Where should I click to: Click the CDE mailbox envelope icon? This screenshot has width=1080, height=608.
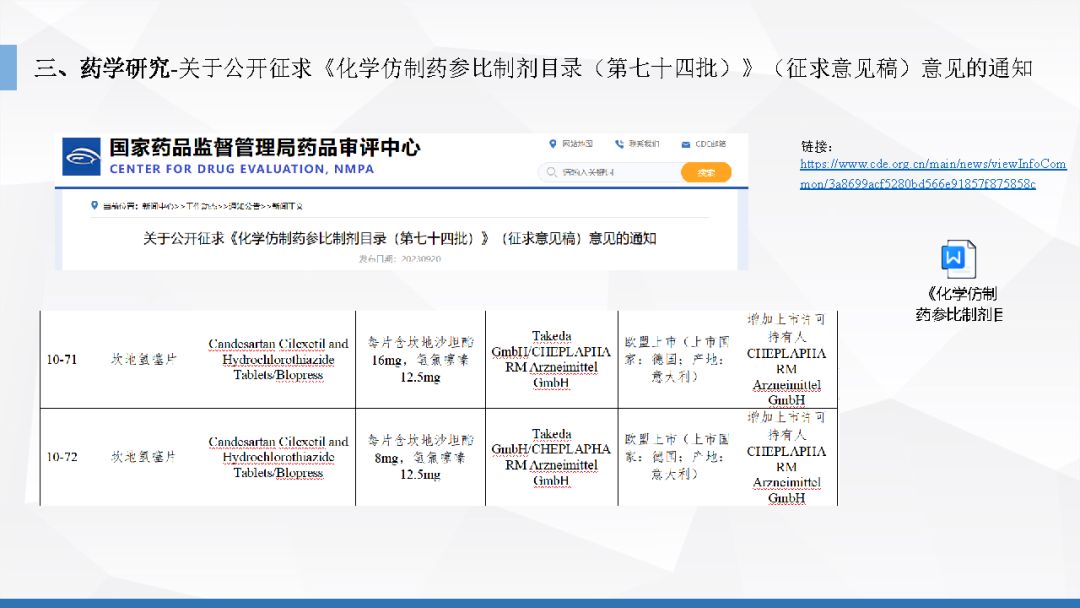[x=685, y=144]
